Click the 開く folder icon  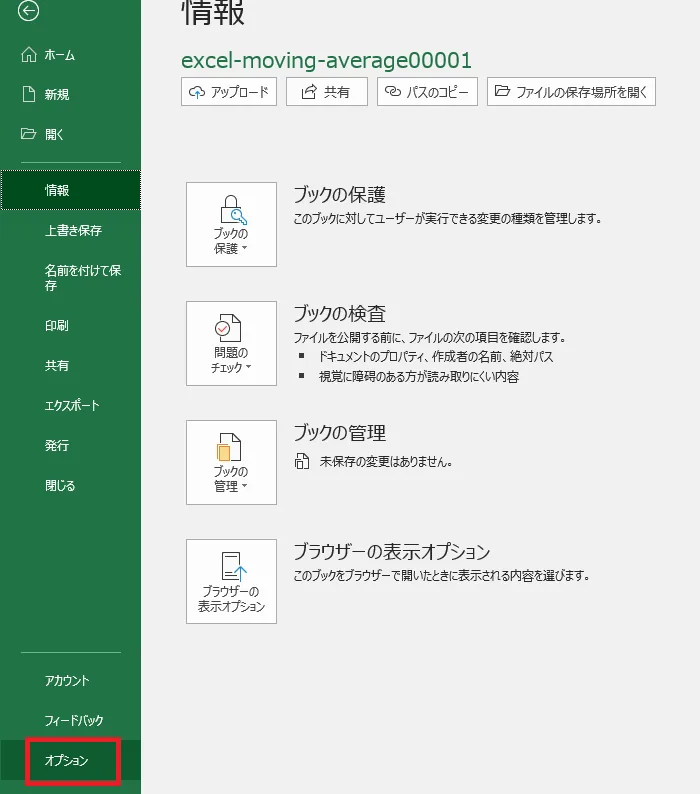(x=29, y=134)
